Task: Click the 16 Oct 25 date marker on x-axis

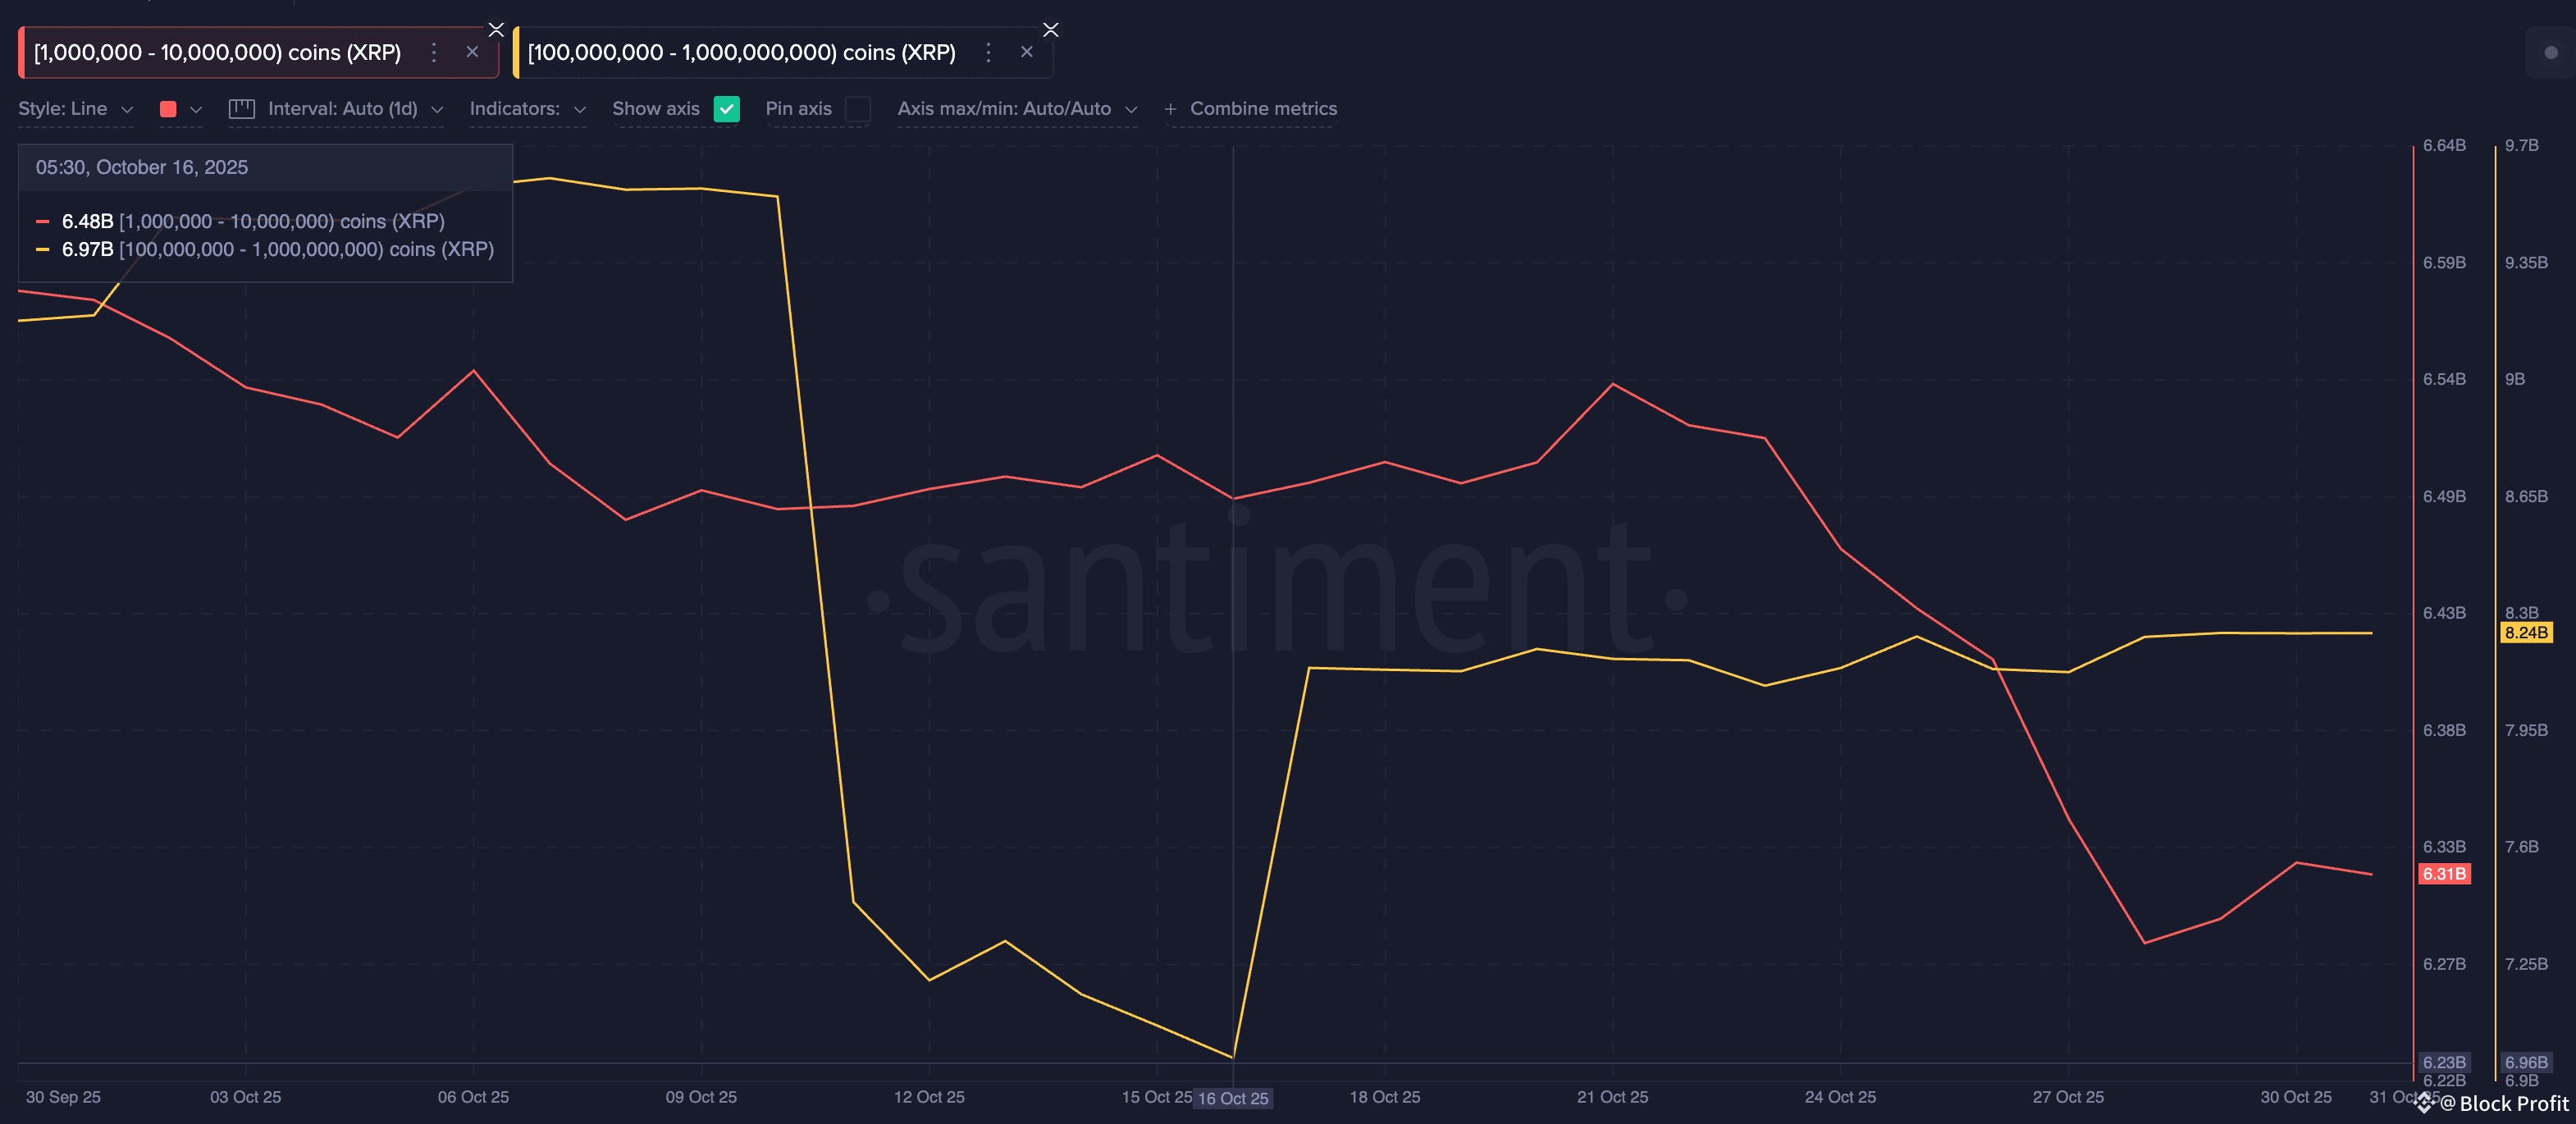Action: (1232, 1098)
